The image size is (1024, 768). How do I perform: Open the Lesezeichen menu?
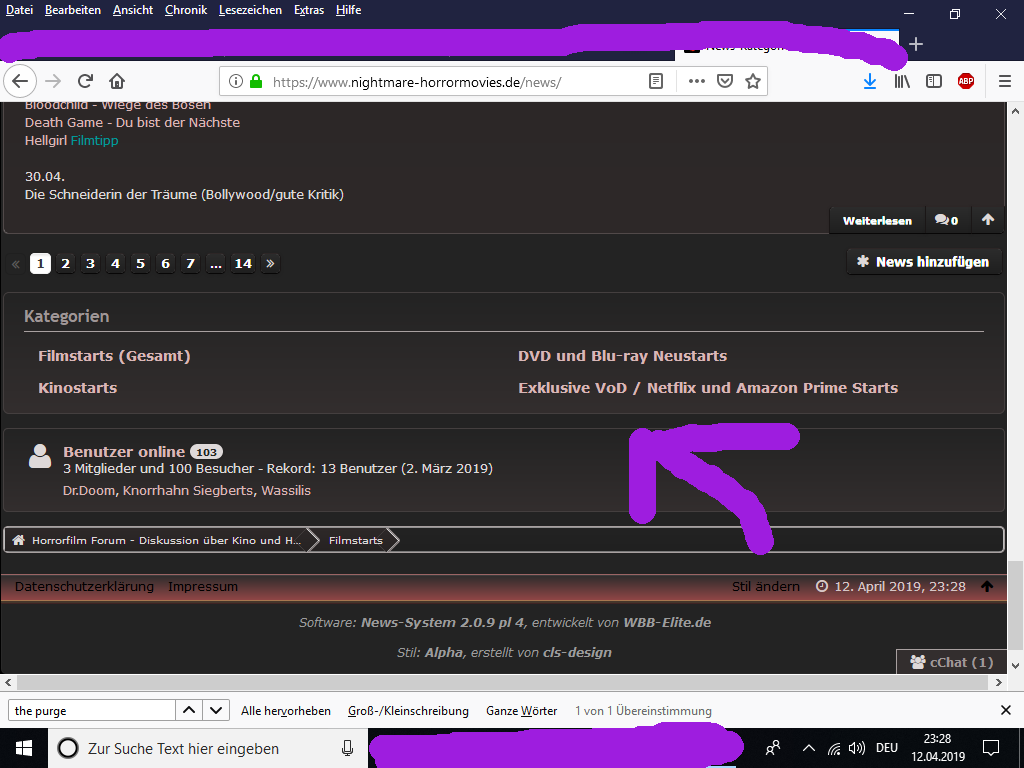pyautogui.click(x=250, y=10)
